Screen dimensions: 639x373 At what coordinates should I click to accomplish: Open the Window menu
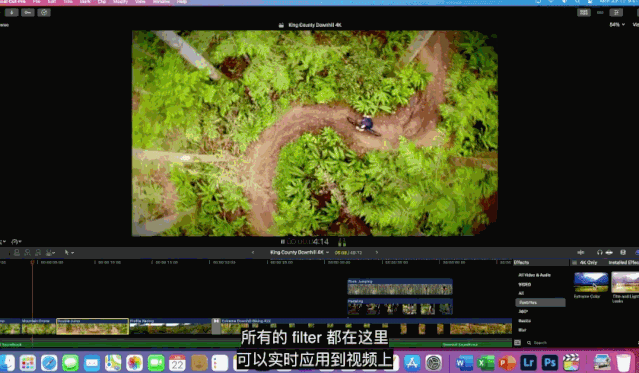[x=161, y=2]
